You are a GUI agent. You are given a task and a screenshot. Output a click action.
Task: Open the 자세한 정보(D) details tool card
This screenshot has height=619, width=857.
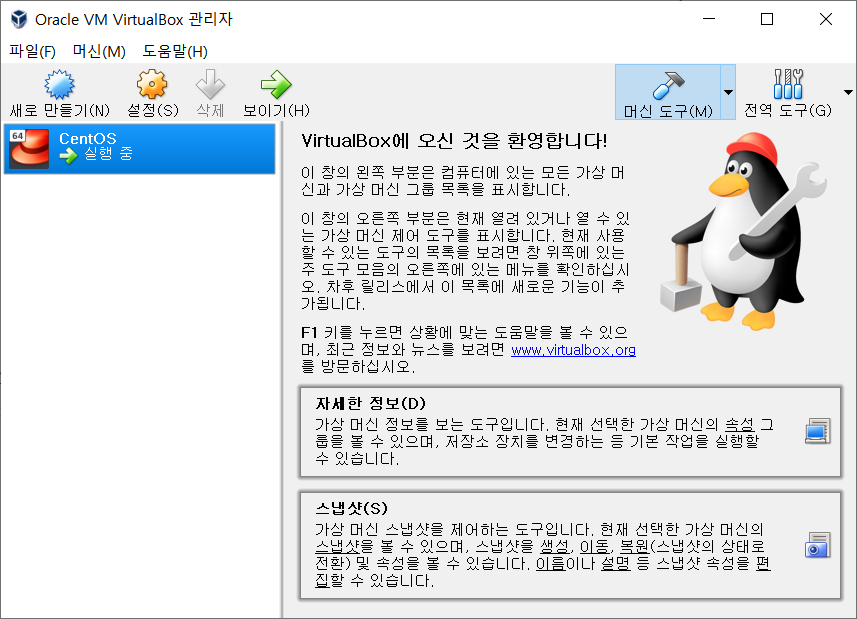[570, 432]
